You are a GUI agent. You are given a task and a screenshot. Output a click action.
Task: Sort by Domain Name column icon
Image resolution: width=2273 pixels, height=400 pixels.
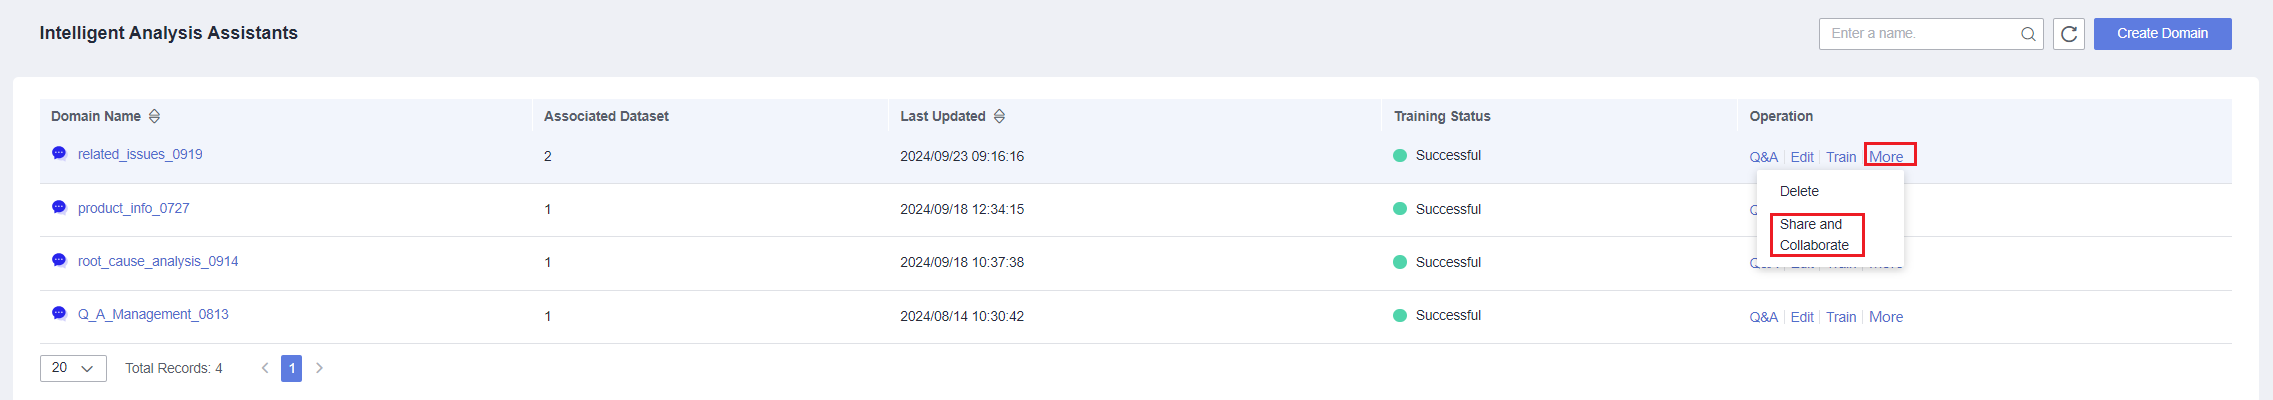[x=154, y=116]
